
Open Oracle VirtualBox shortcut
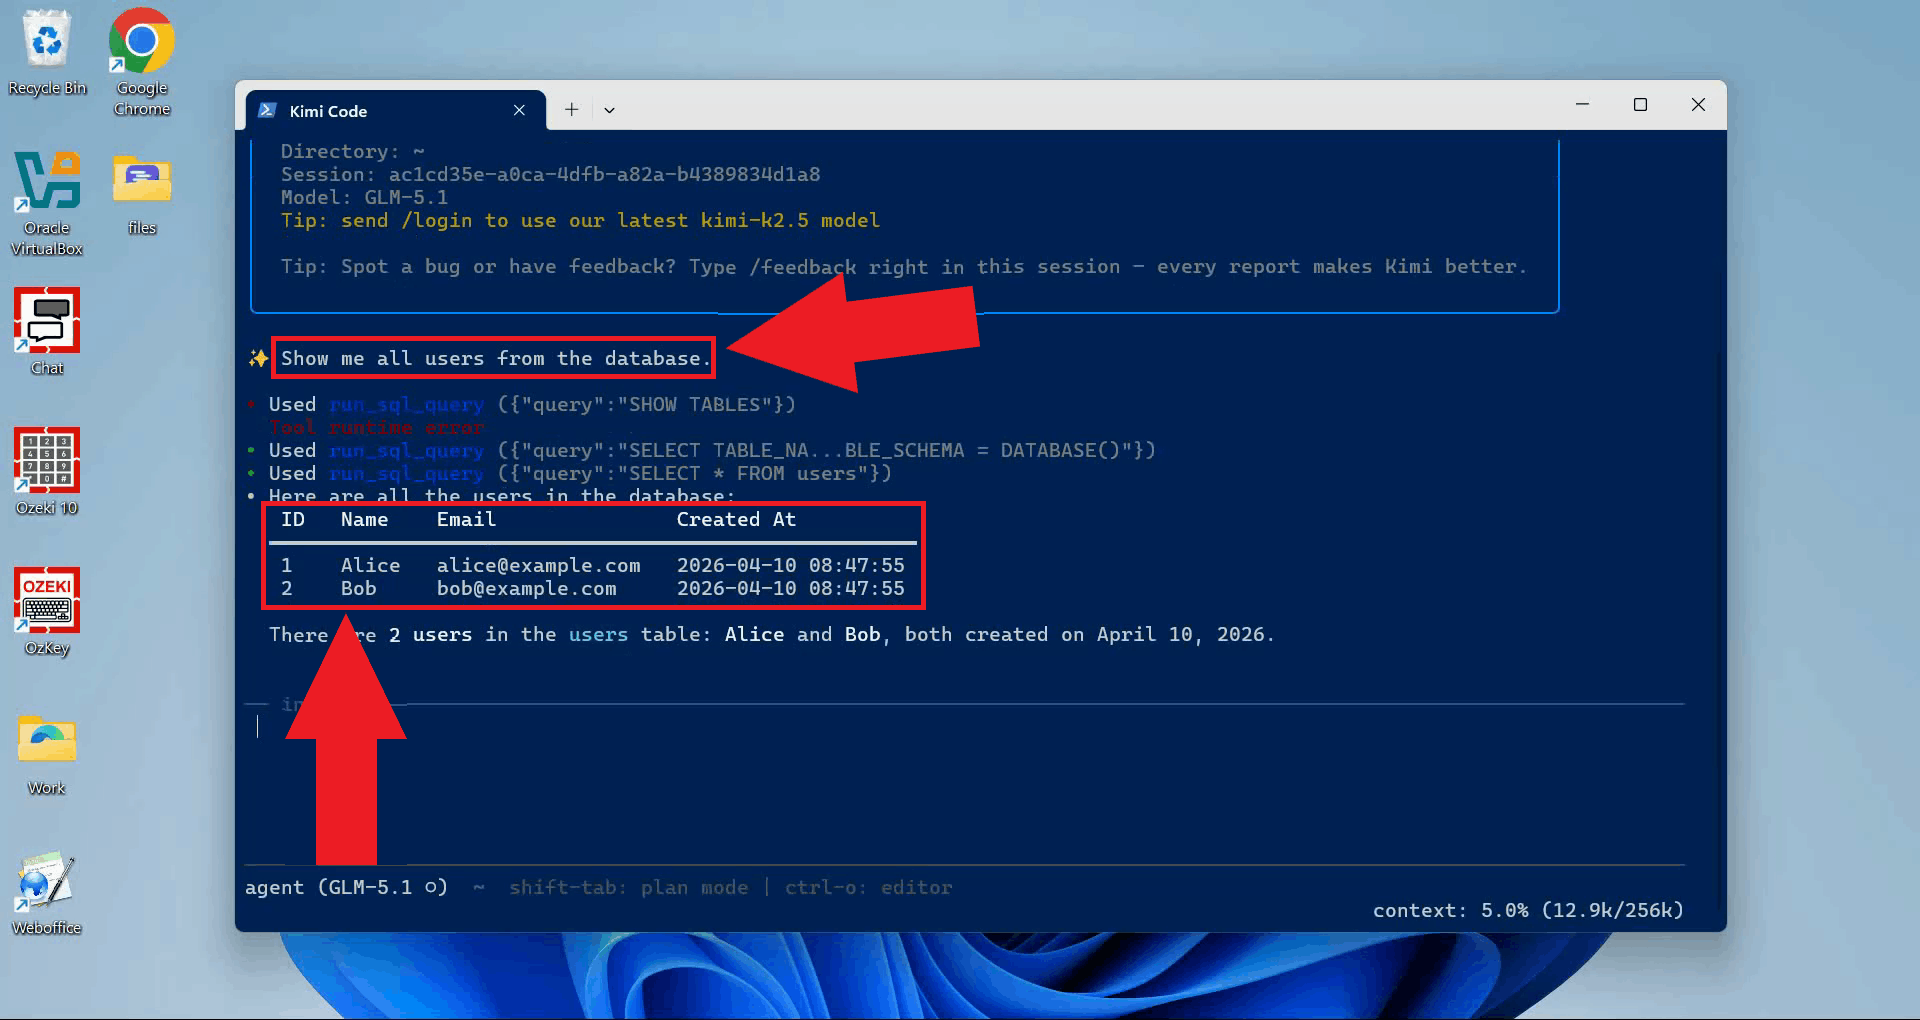[x=47, y=204]
